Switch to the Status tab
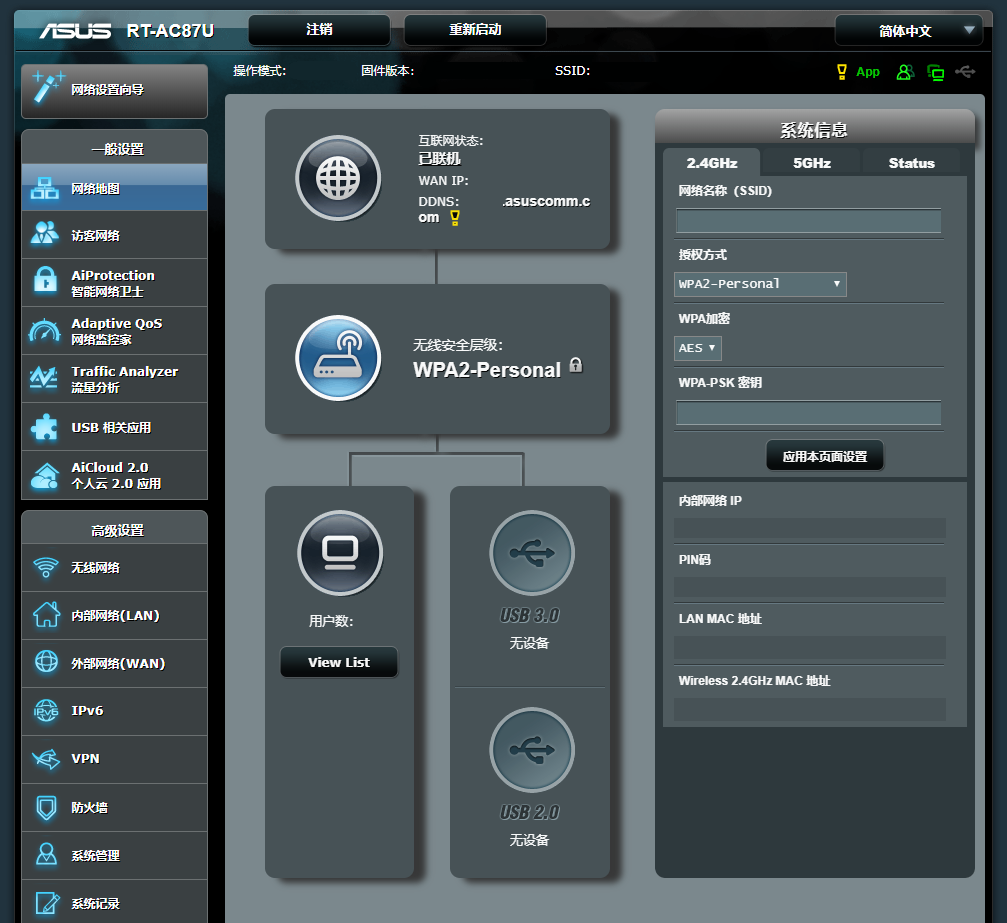The width and height of the screenshot is (1007, 923). [x=911, y=163]
